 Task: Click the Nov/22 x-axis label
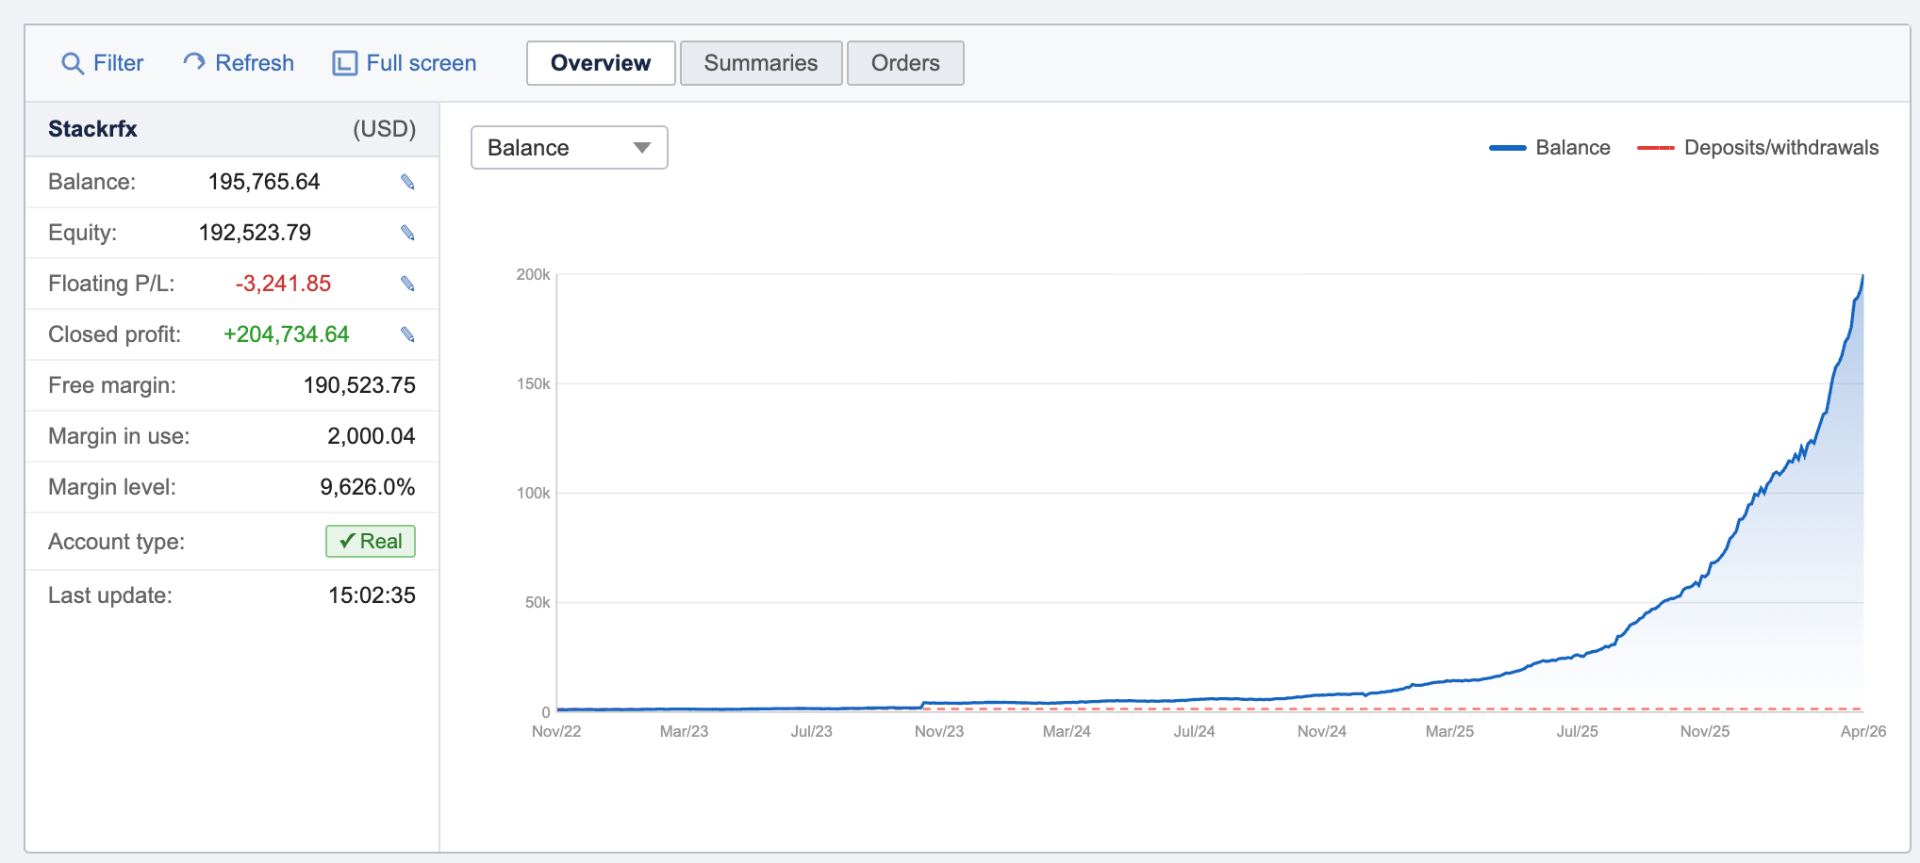click(556, 732)
